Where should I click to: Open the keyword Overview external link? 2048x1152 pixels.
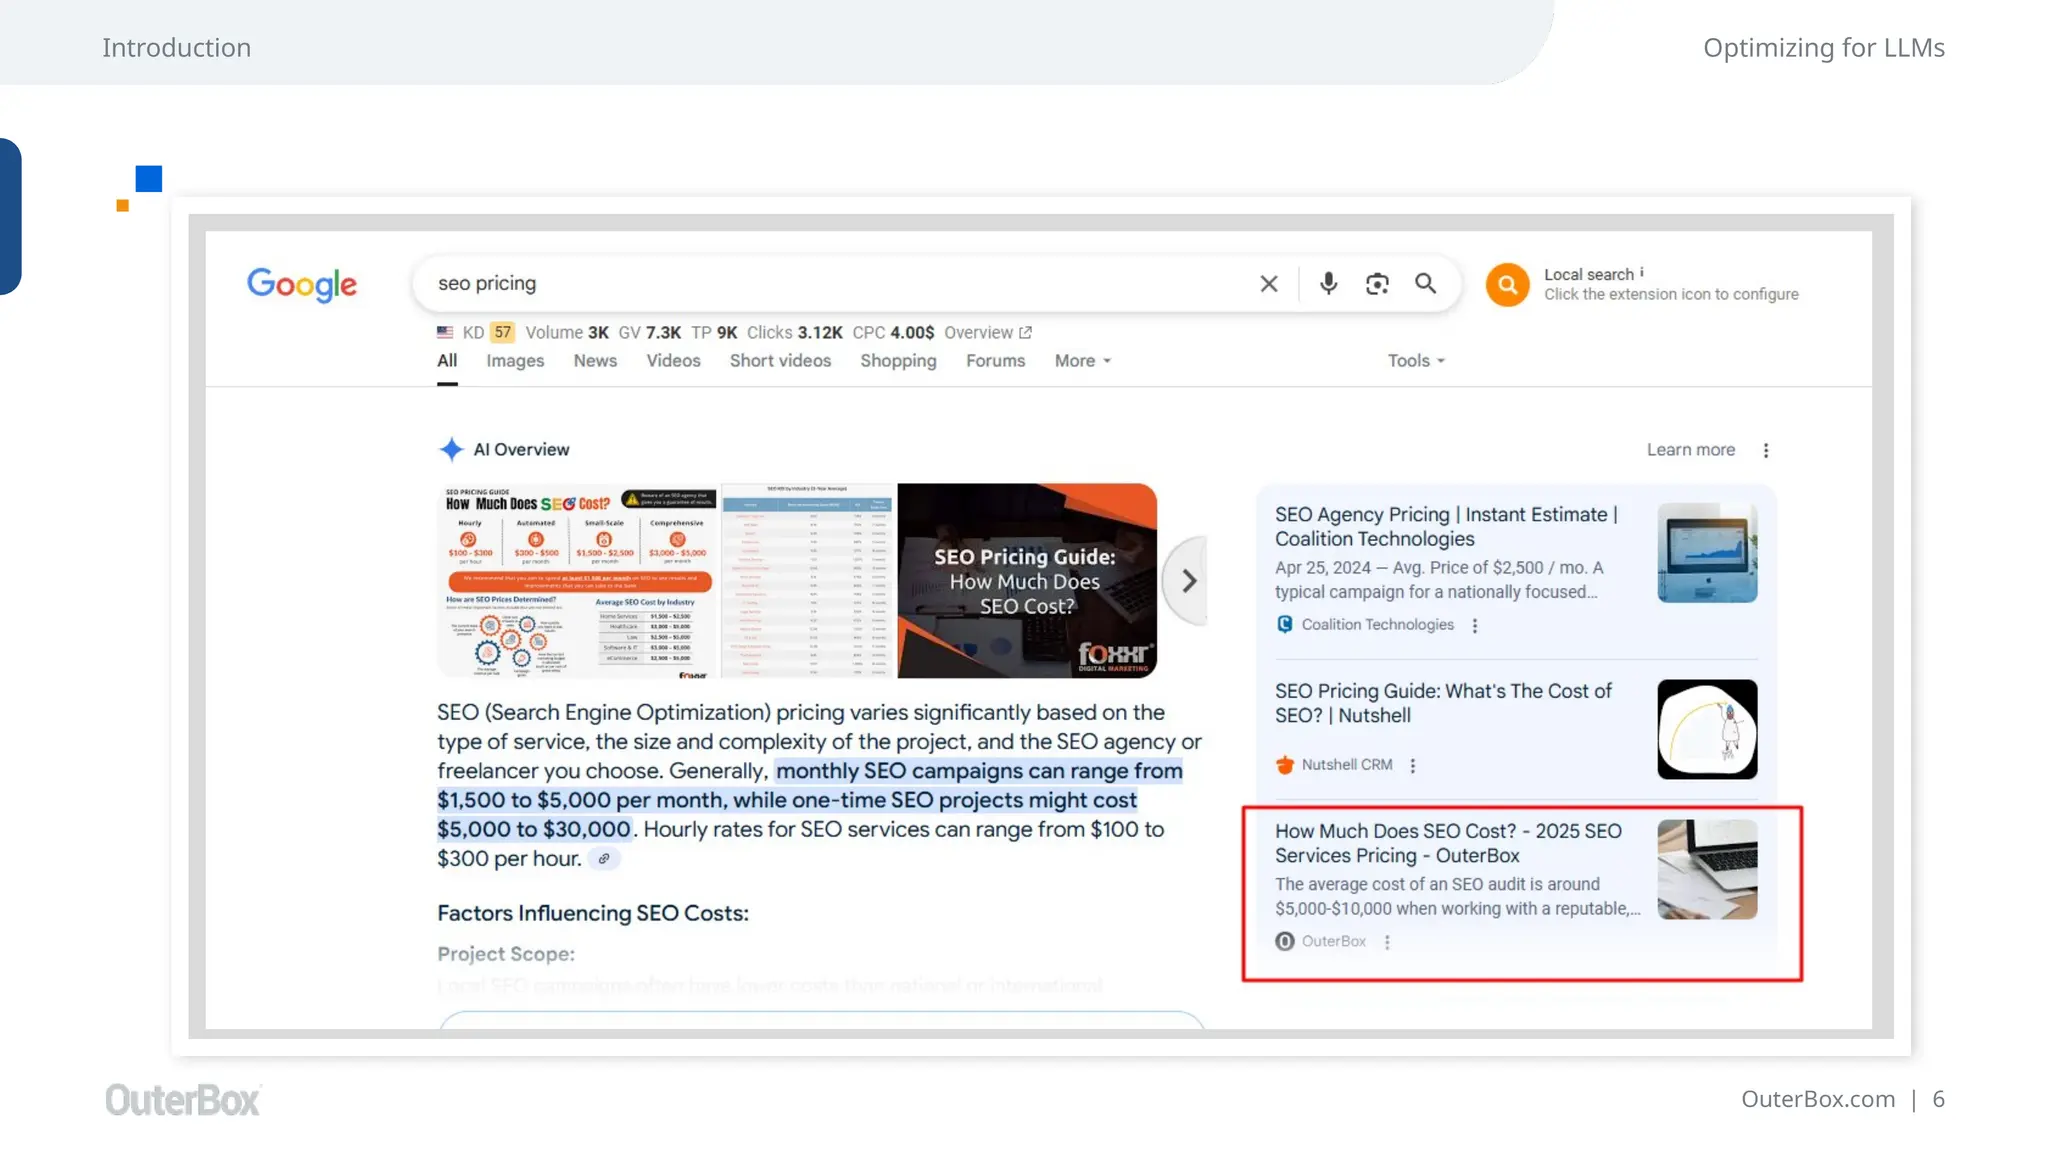(988, 333)
